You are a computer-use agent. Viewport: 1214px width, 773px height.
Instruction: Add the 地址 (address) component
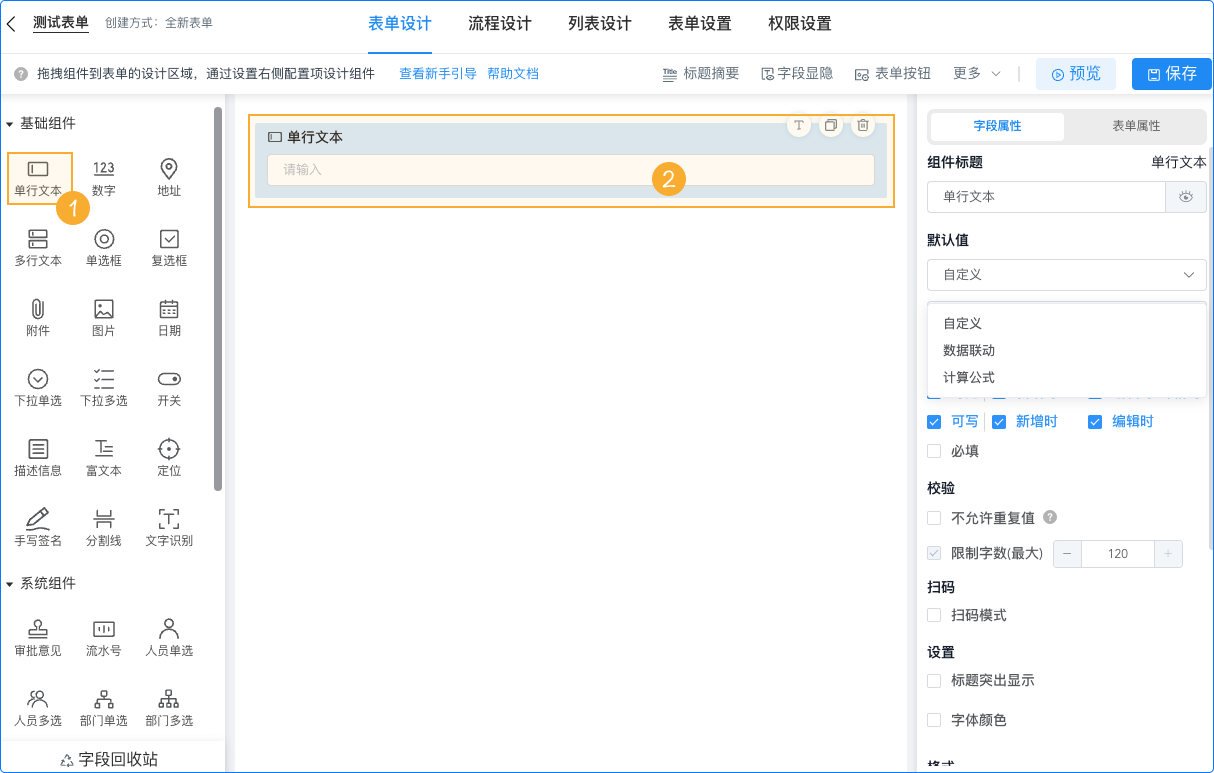click(168, 177)
